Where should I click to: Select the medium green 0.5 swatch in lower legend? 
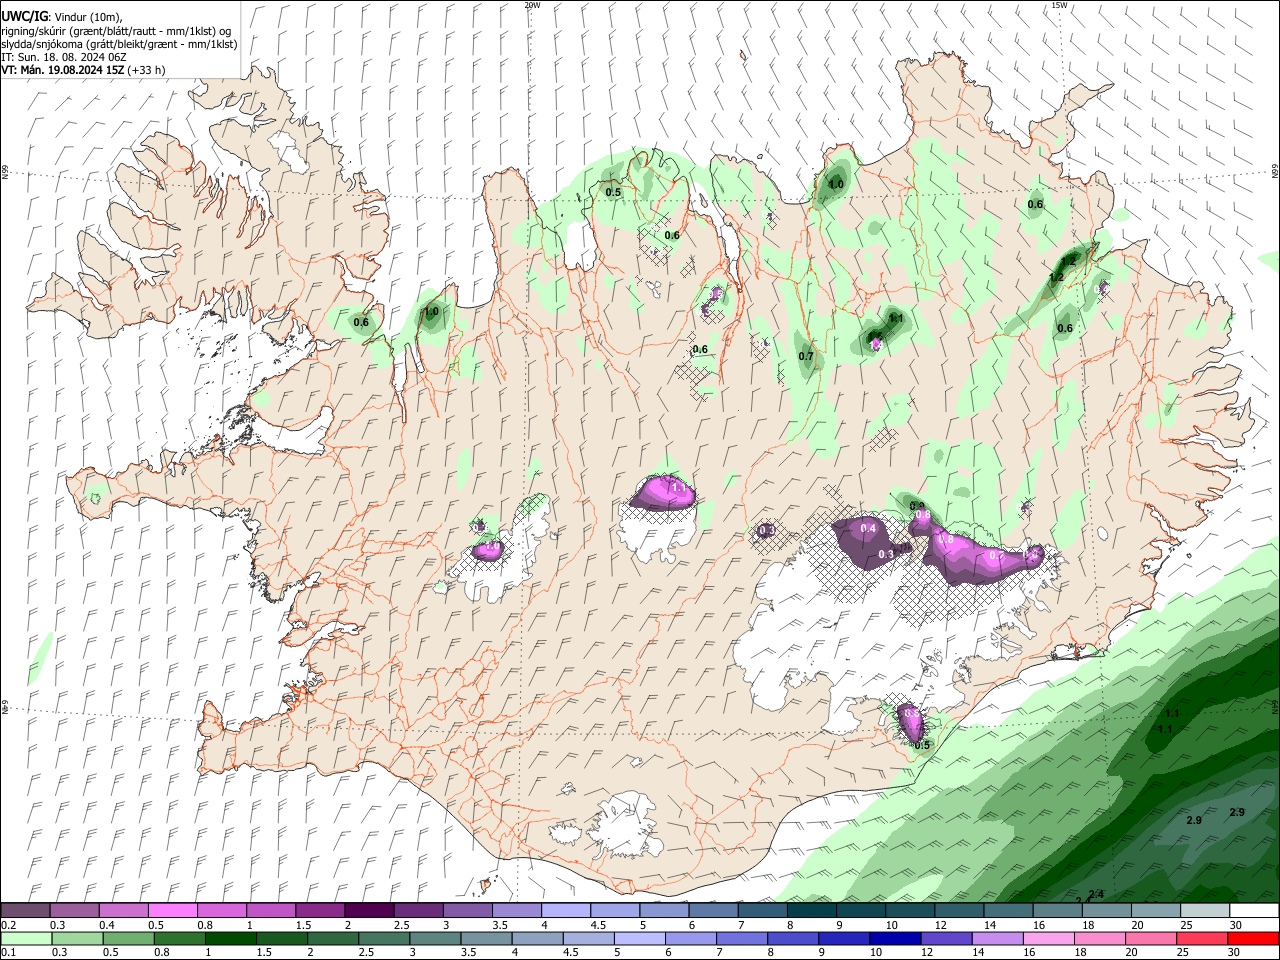point(128,939)
